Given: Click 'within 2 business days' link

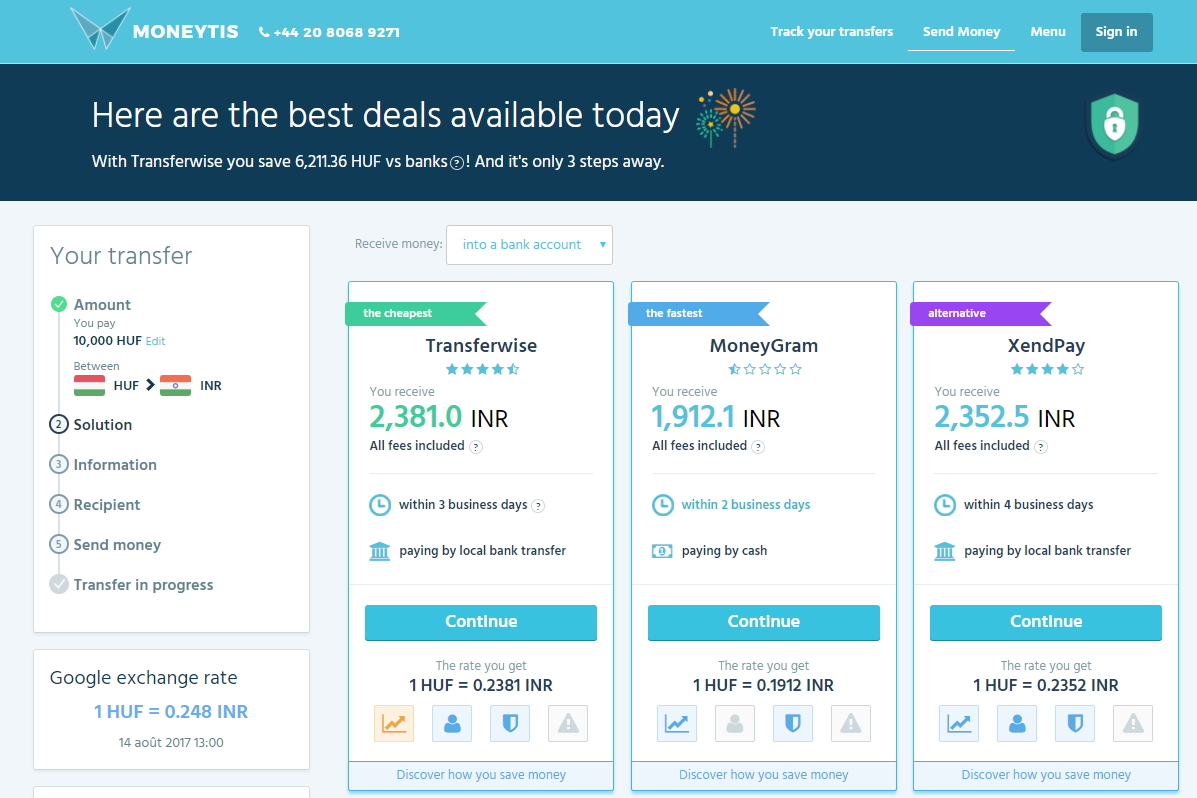Looking at the screenshot, I should [746, 505].
